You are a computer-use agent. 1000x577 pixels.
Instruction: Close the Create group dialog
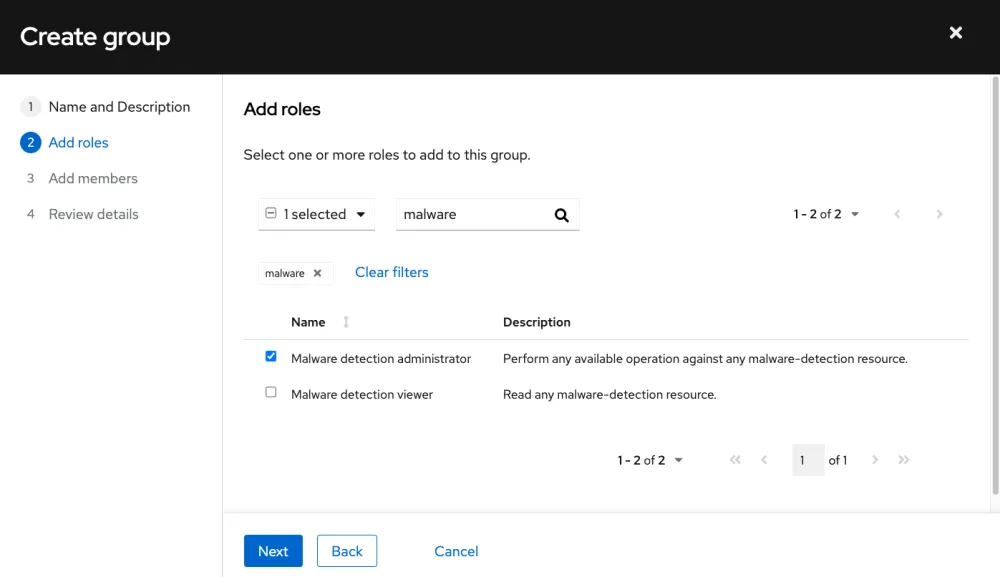pos(956,32)
